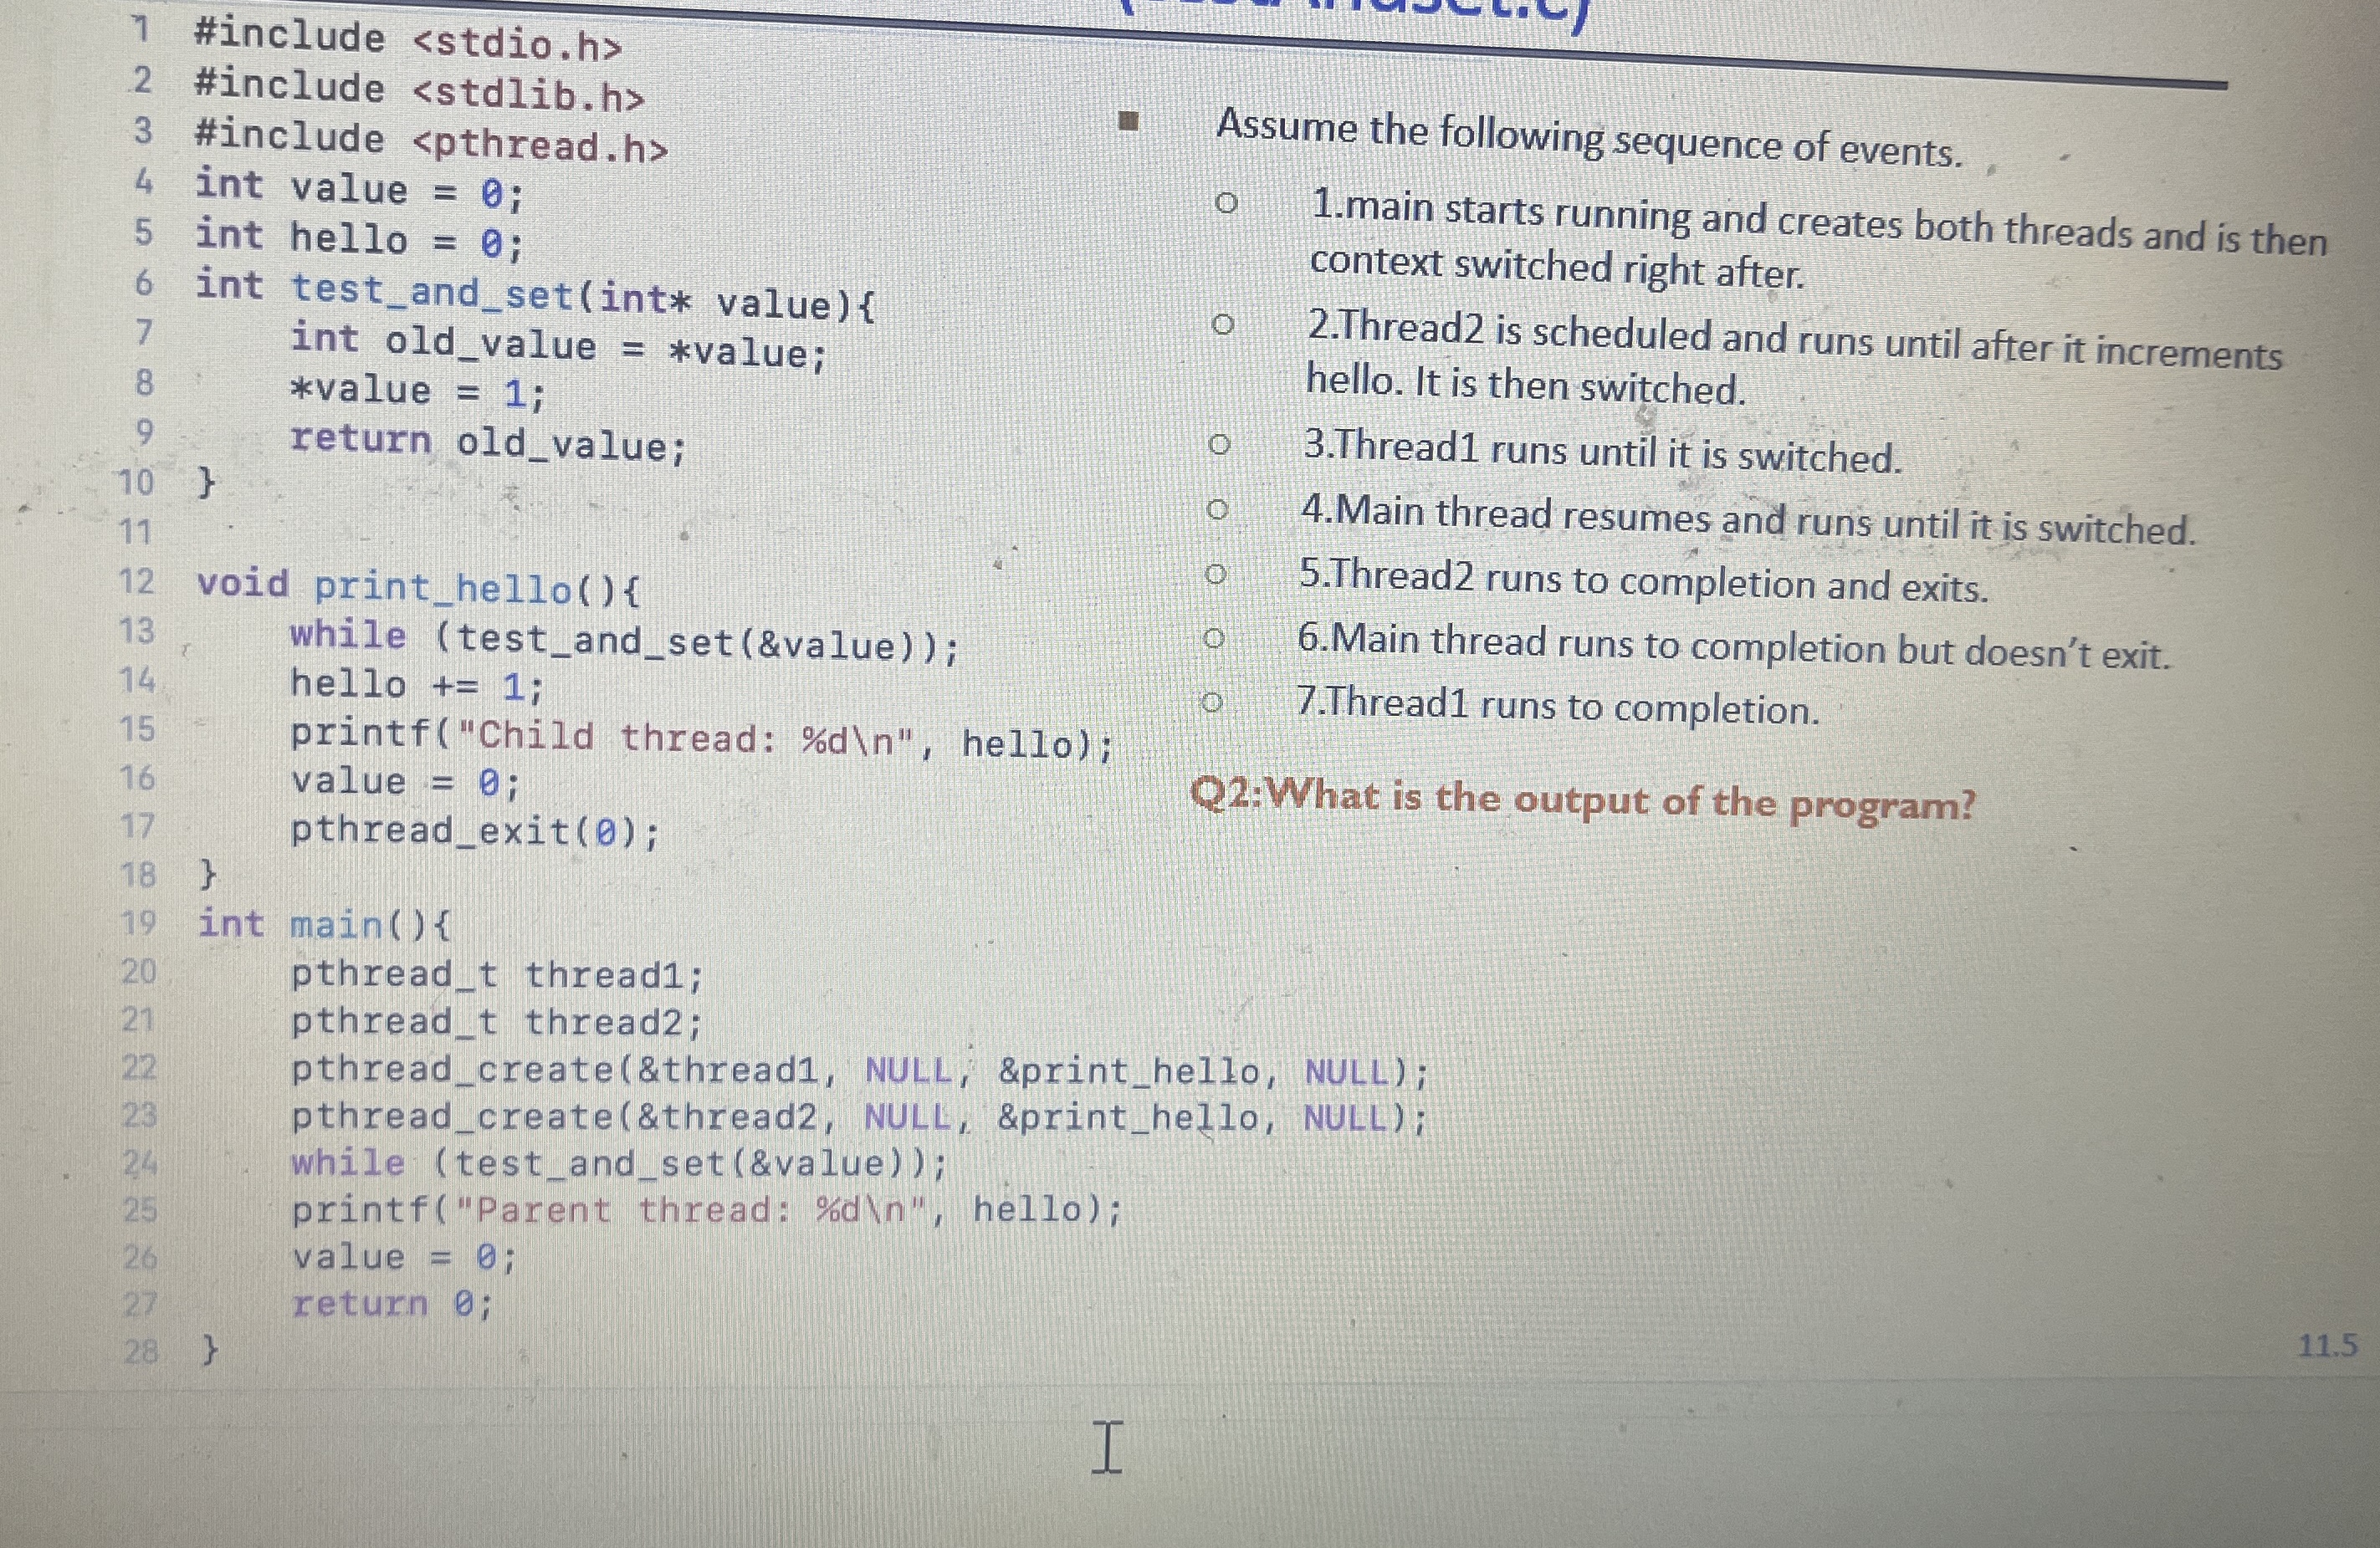Click 'return old_value;' on line 9
The image size is (2380, 1548).
488,442
